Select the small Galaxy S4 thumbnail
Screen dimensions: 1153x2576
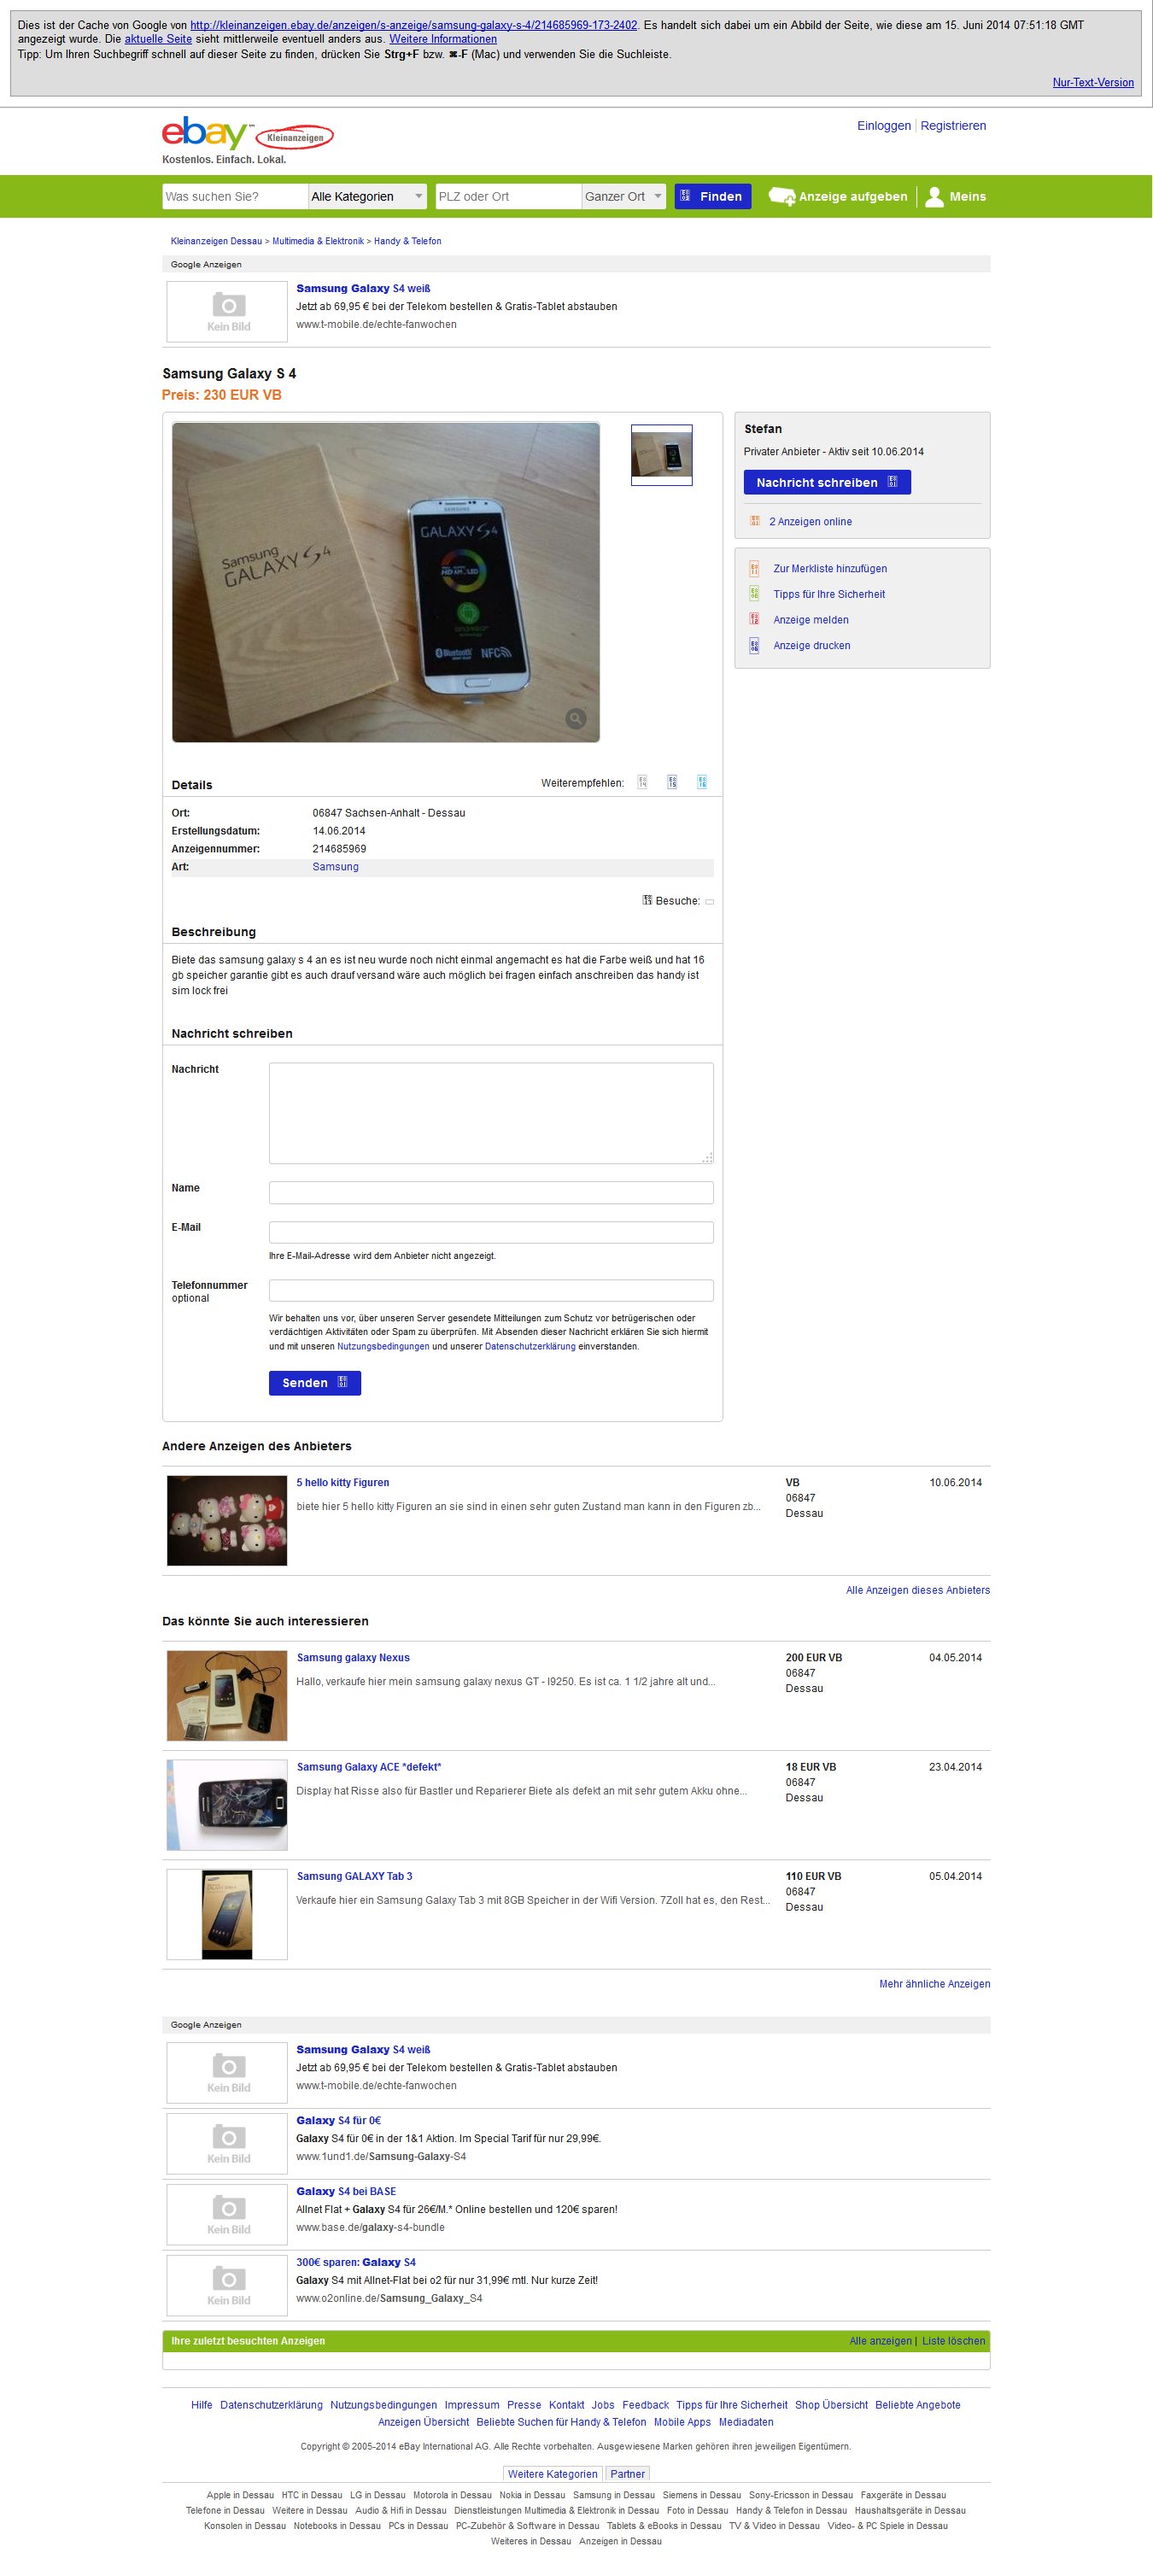point(661,455)
